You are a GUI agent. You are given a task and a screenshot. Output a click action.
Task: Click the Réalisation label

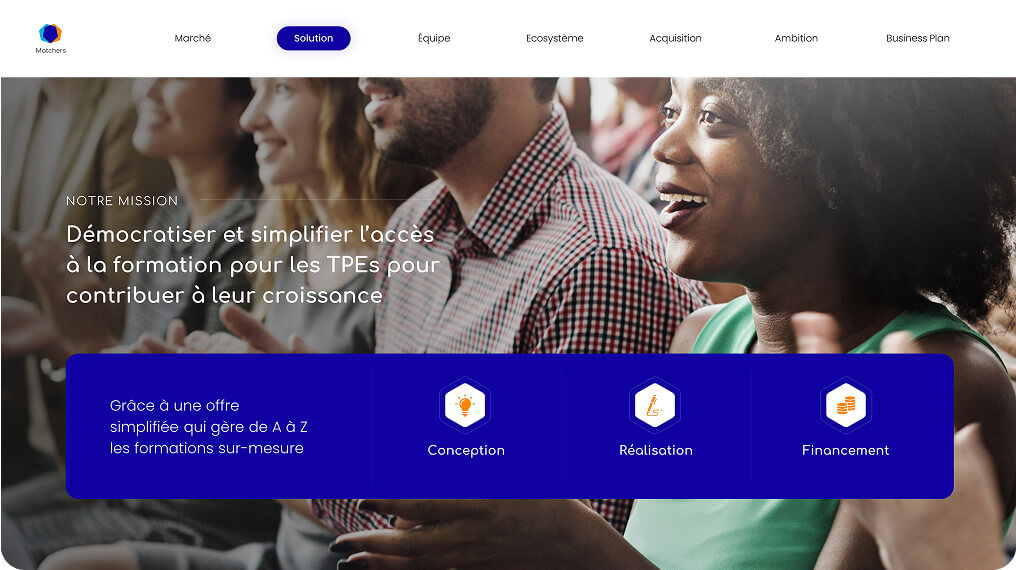tap(656, 450)
